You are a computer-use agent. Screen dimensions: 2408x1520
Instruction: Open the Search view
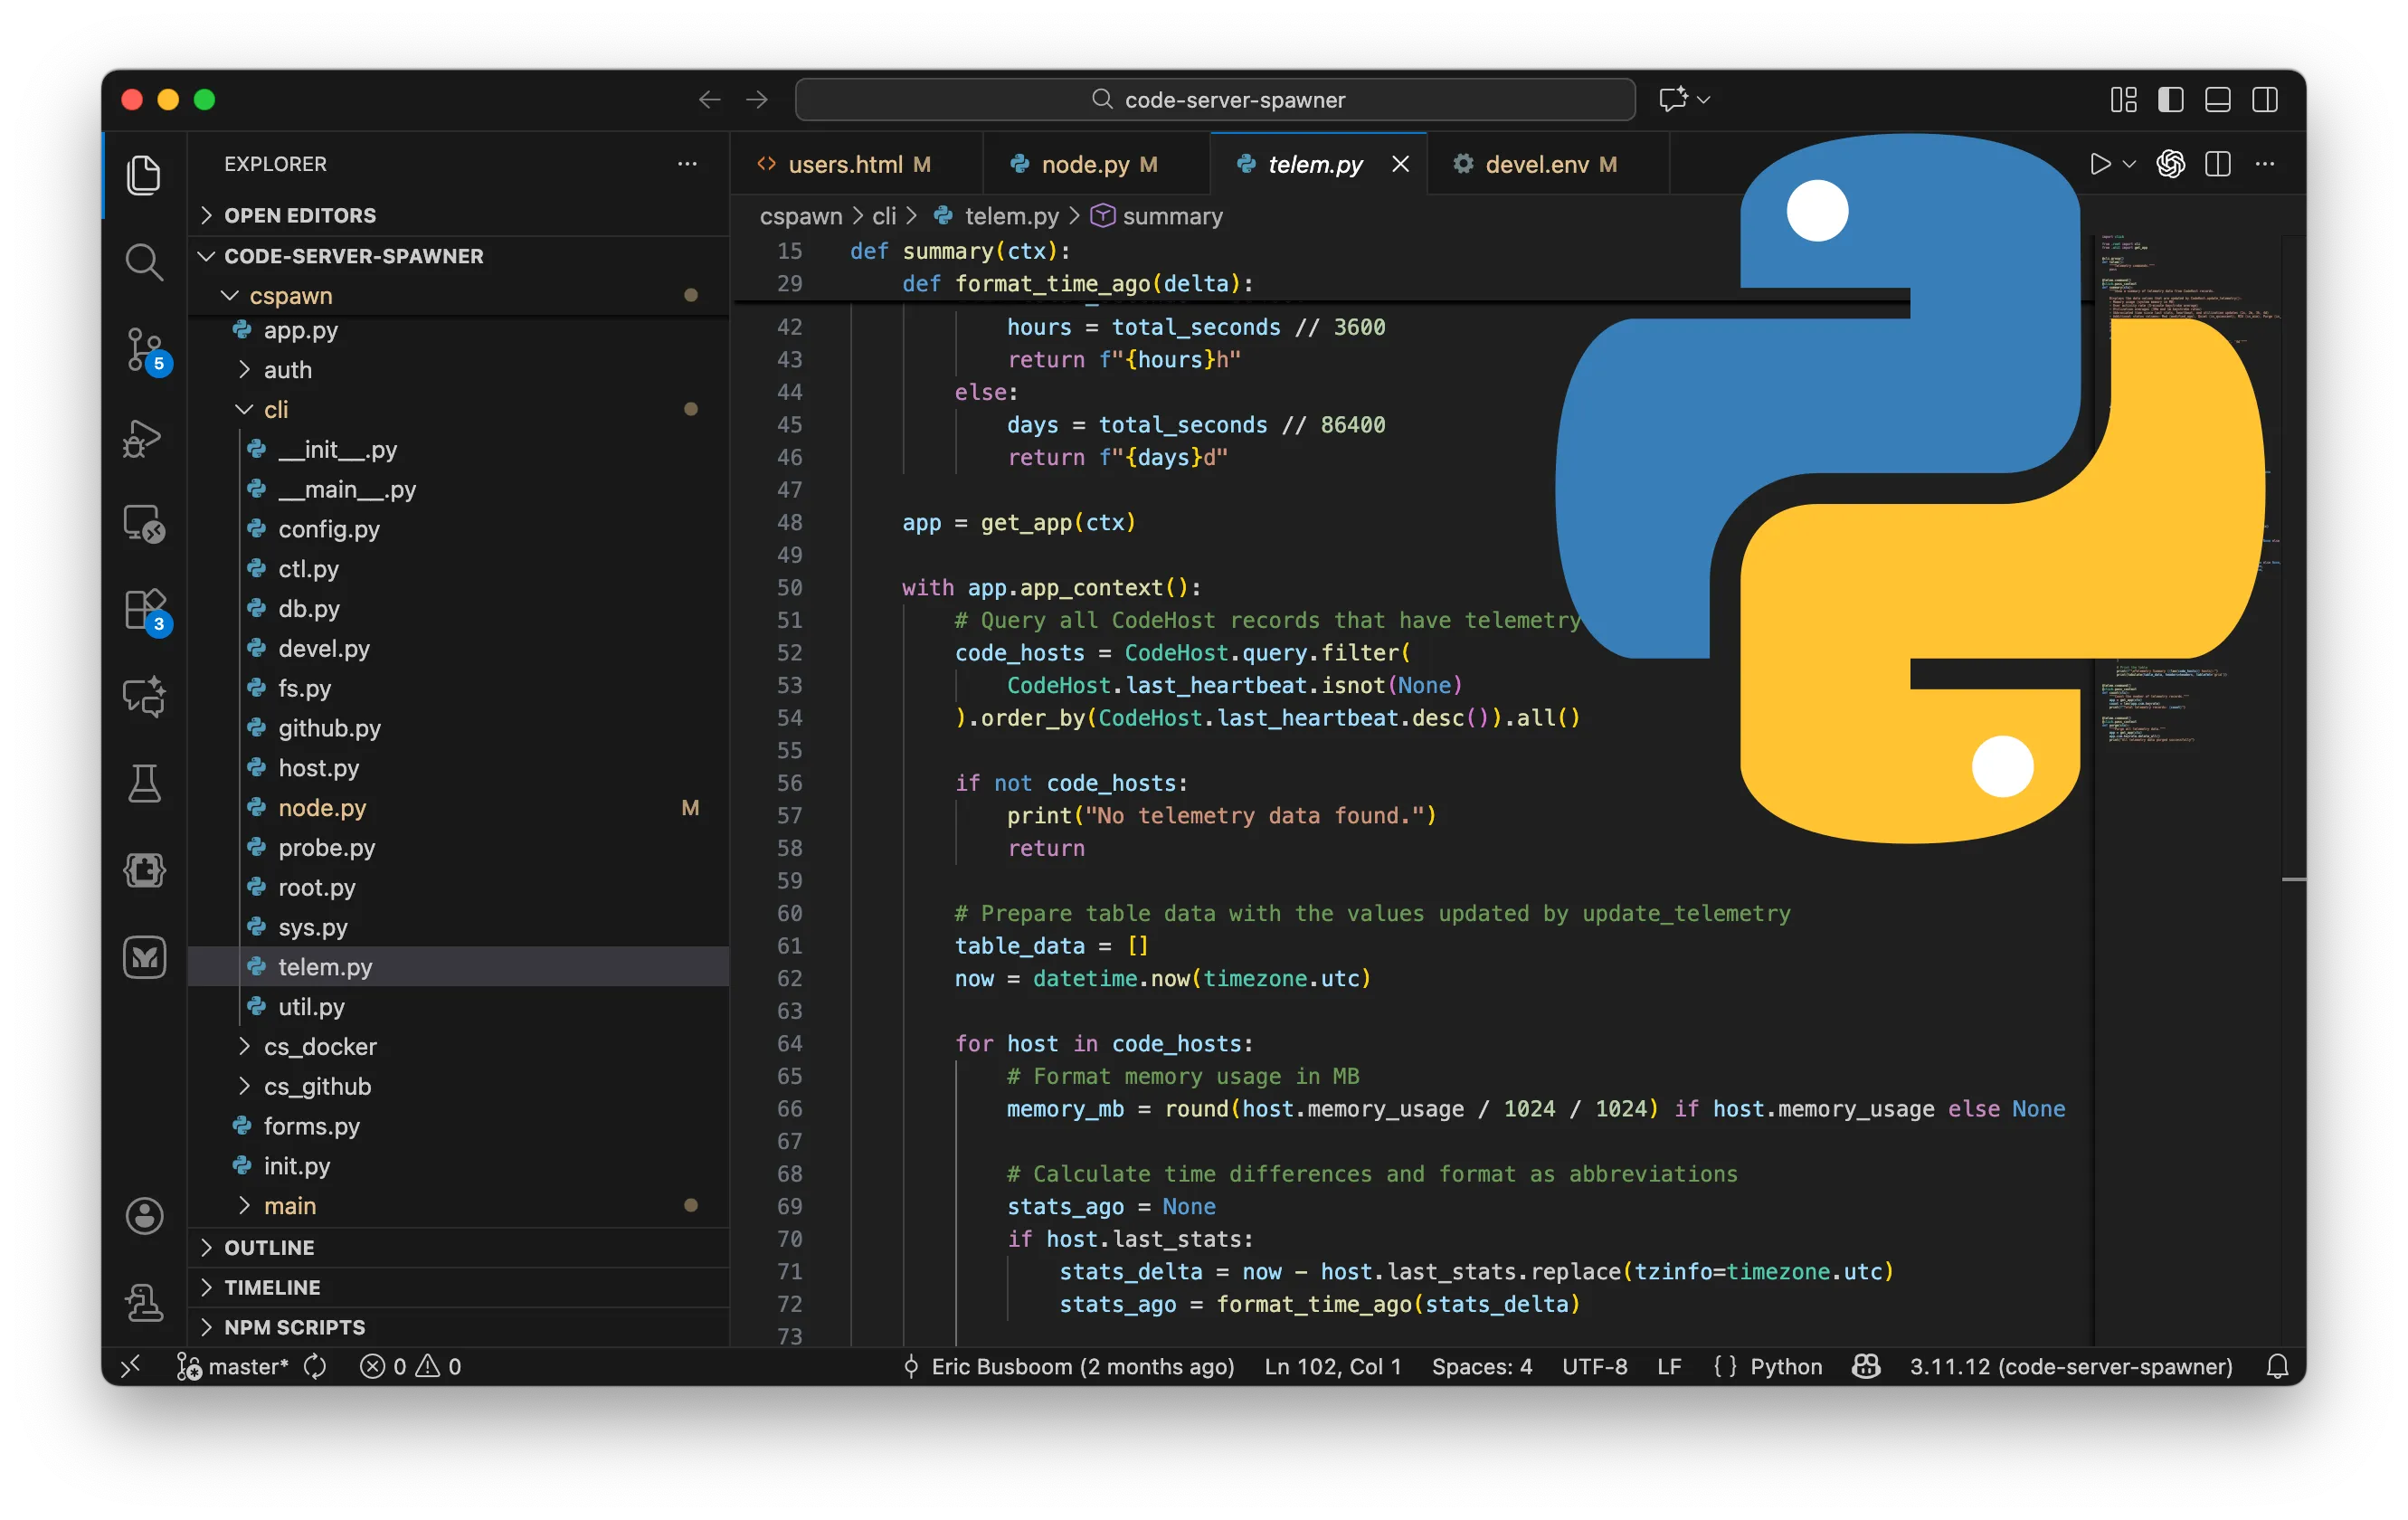(145, 262)
